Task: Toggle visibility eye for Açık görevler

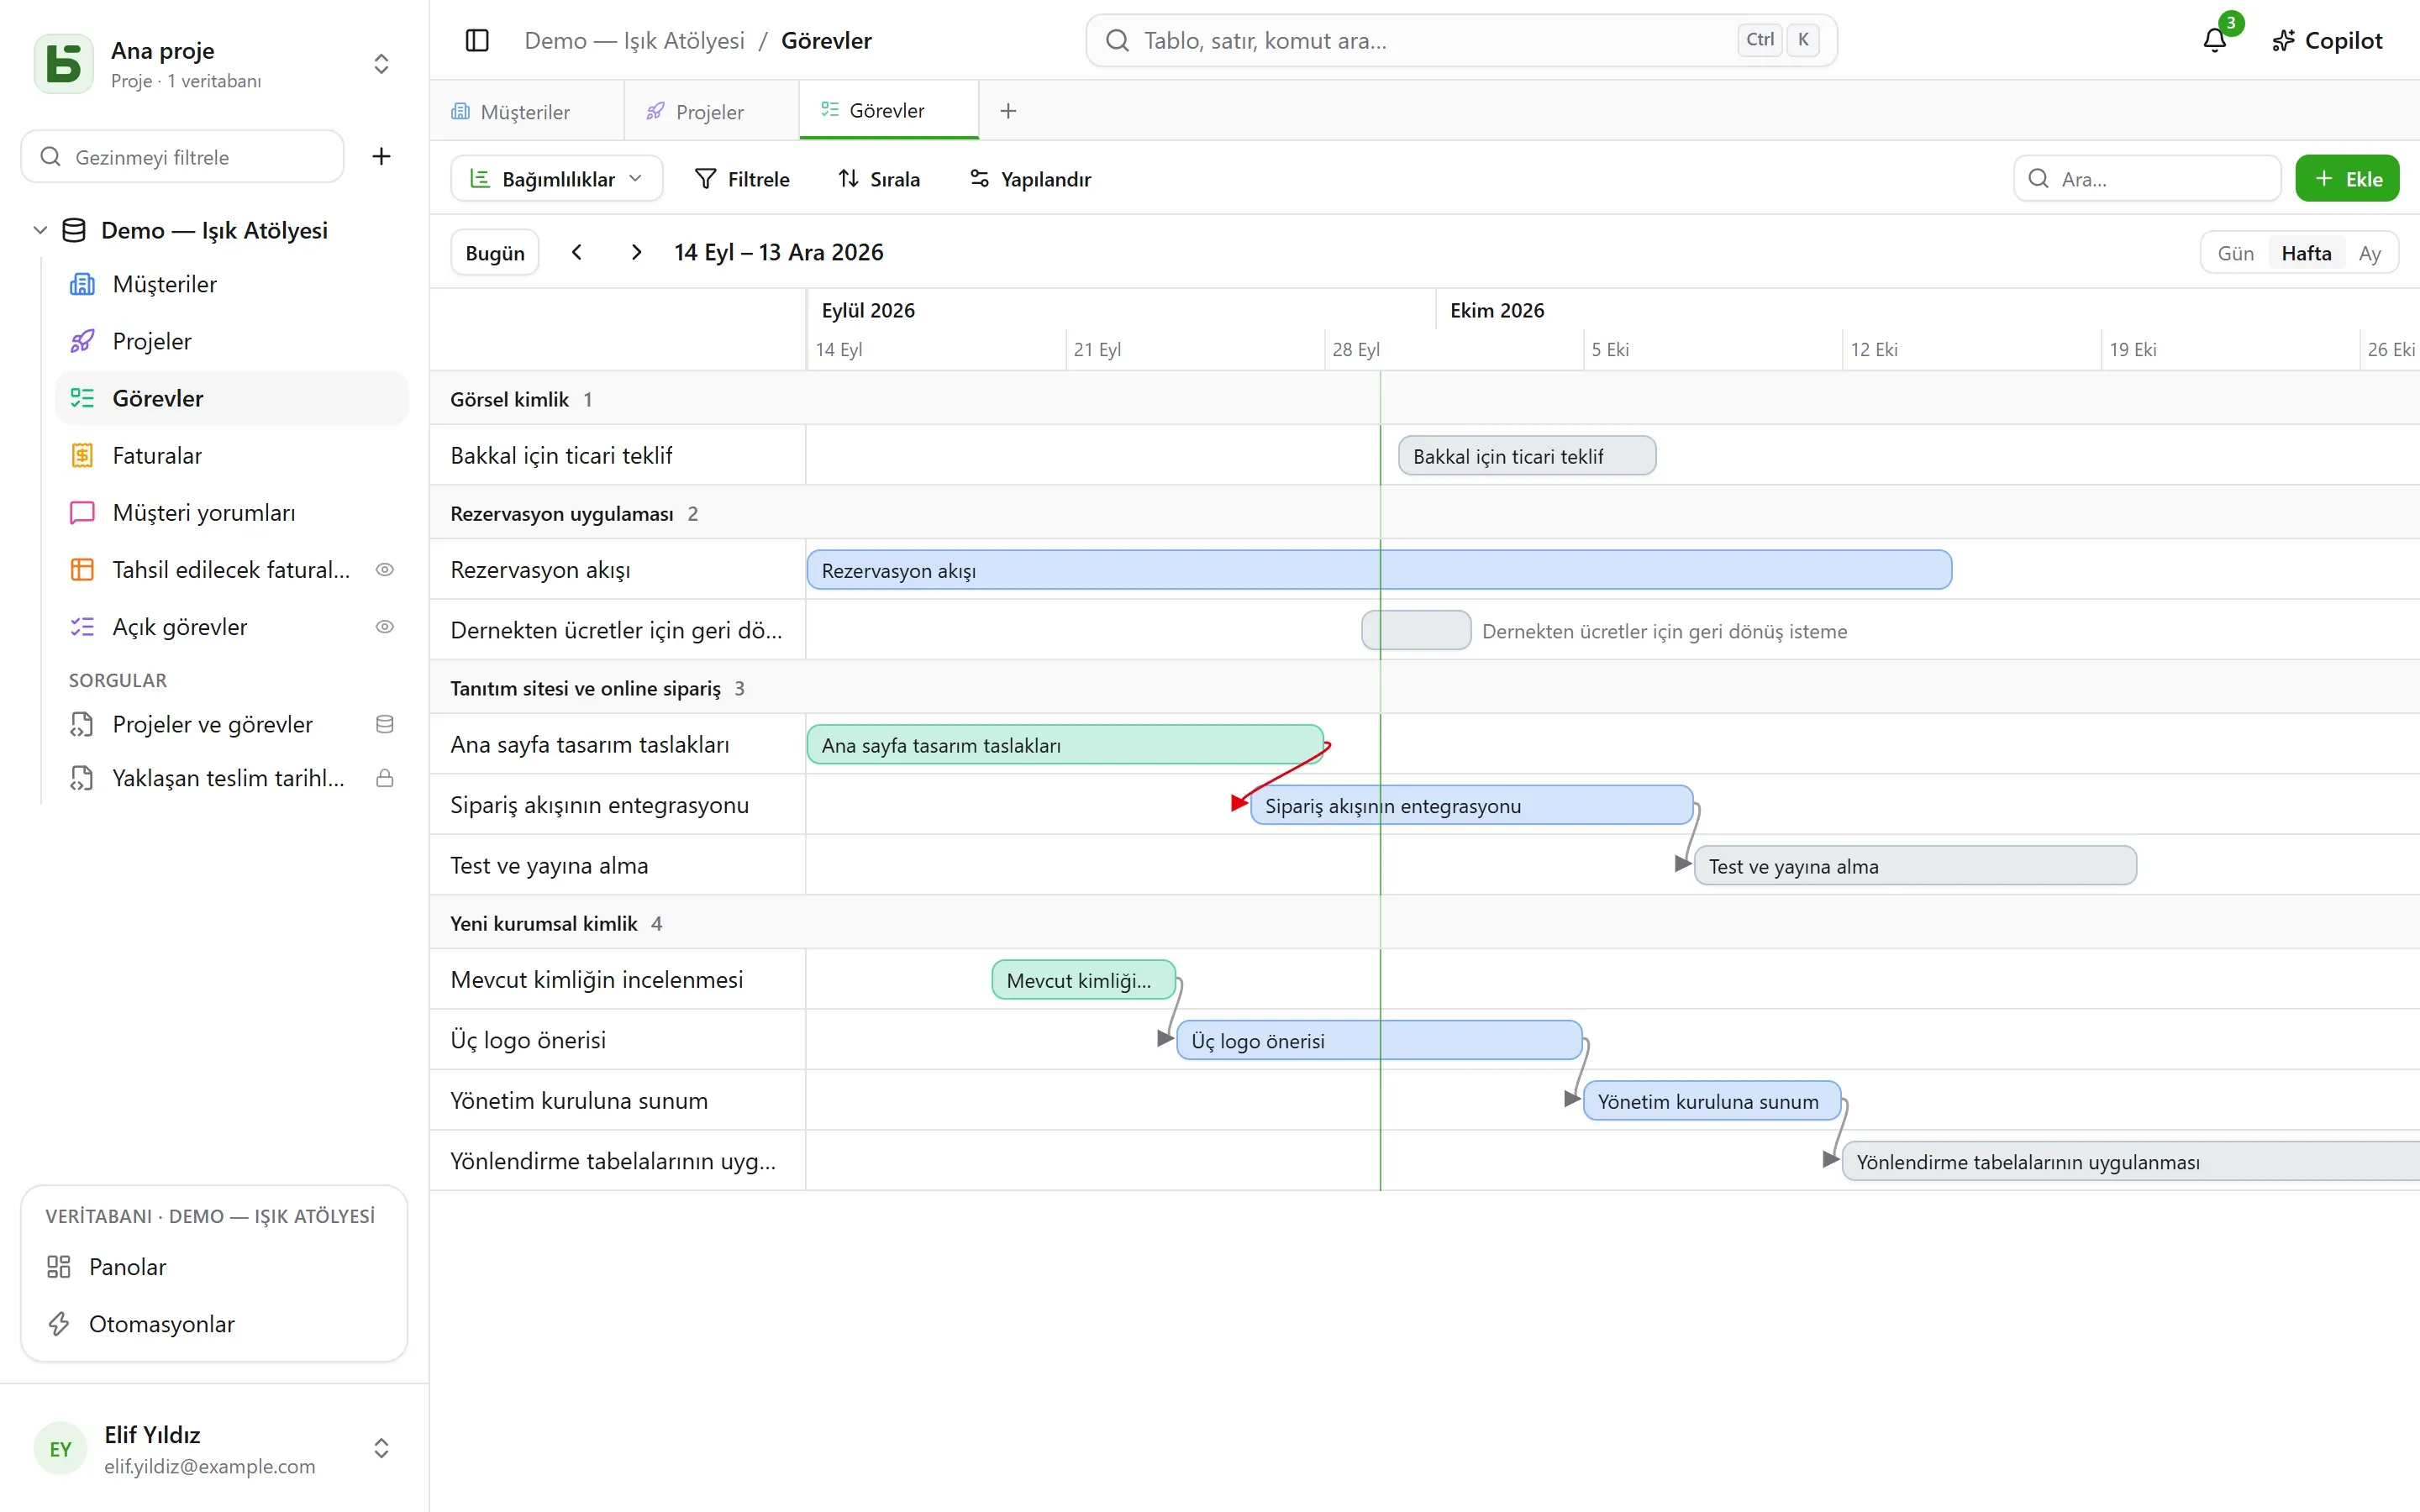Action: (384, 627)
